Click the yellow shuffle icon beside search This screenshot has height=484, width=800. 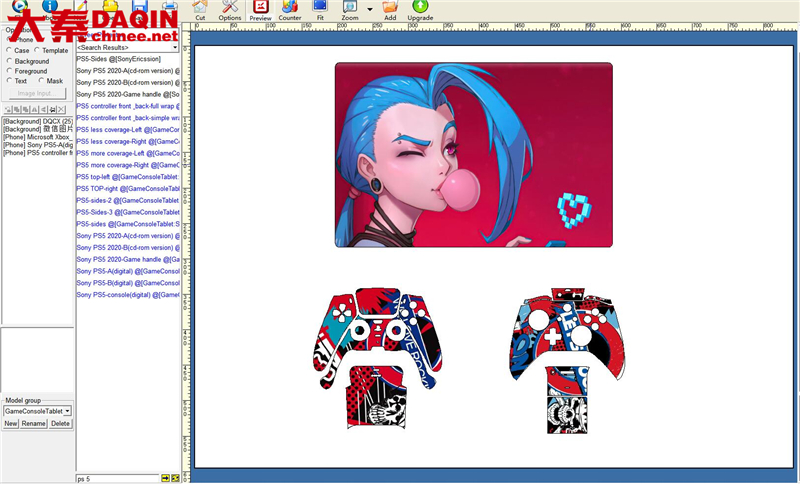[x=176, y=478]
